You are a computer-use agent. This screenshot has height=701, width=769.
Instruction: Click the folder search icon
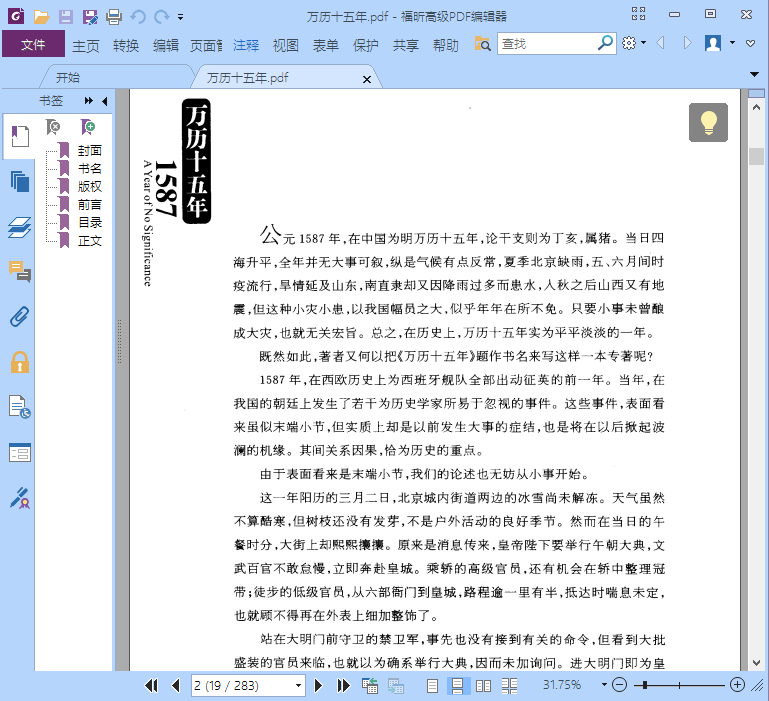482,44
